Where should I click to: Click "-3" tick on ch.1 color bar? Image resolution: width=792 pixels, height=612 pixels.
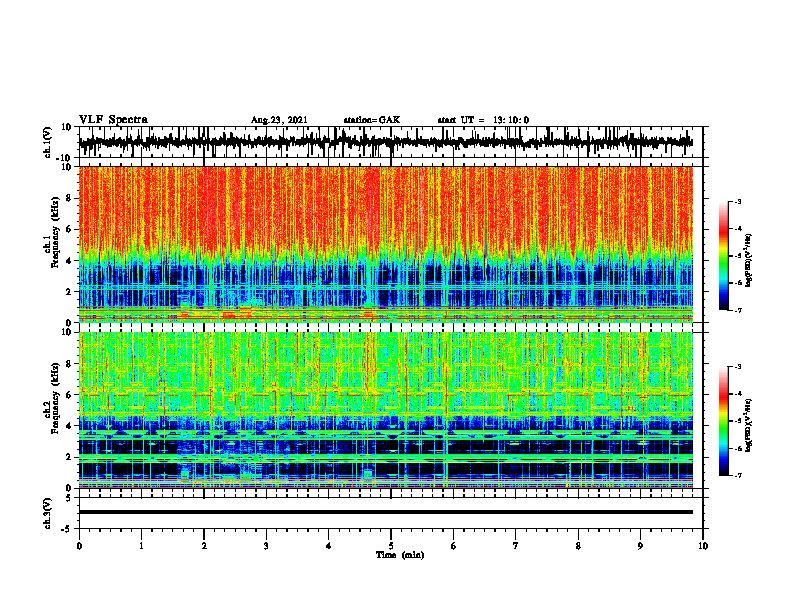(x=738, y=201)
